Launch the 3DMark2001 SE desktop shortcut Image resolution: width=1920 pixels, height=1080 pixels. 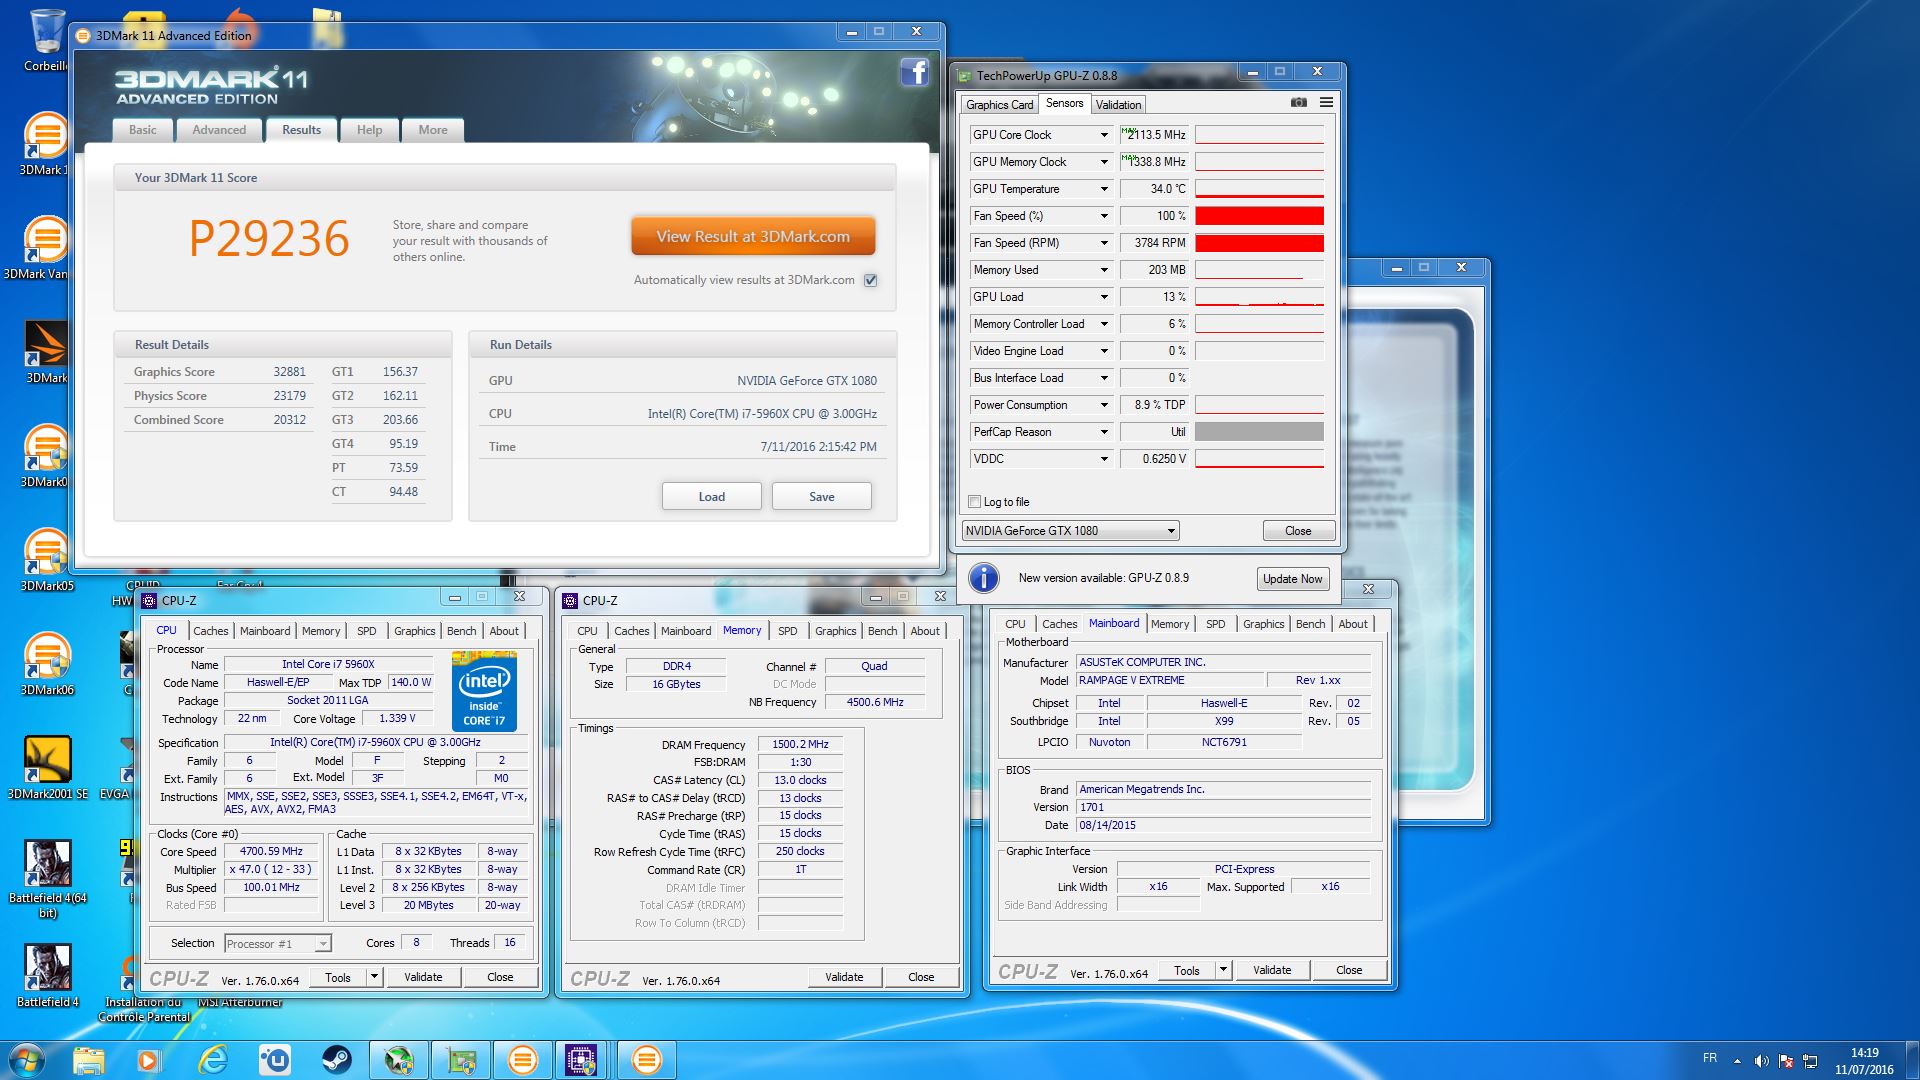coord(47,768)
